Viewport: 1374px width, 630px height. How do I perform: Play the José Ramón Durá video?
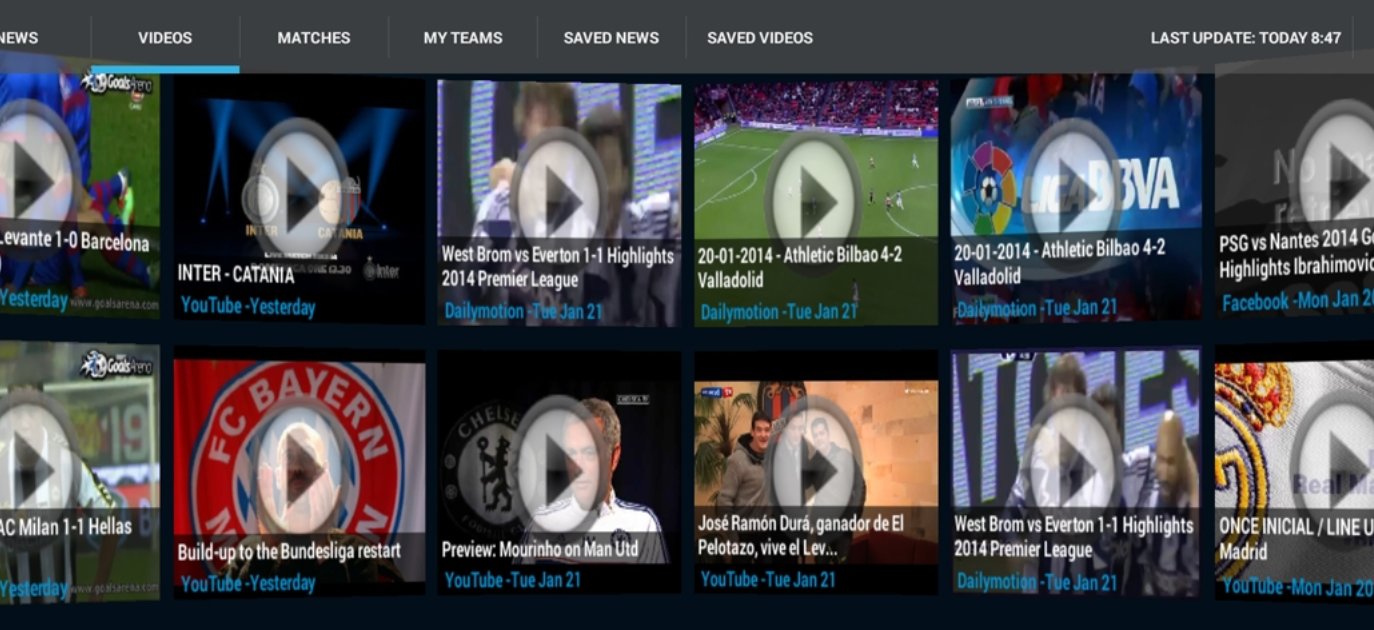[x=817, y=468]
